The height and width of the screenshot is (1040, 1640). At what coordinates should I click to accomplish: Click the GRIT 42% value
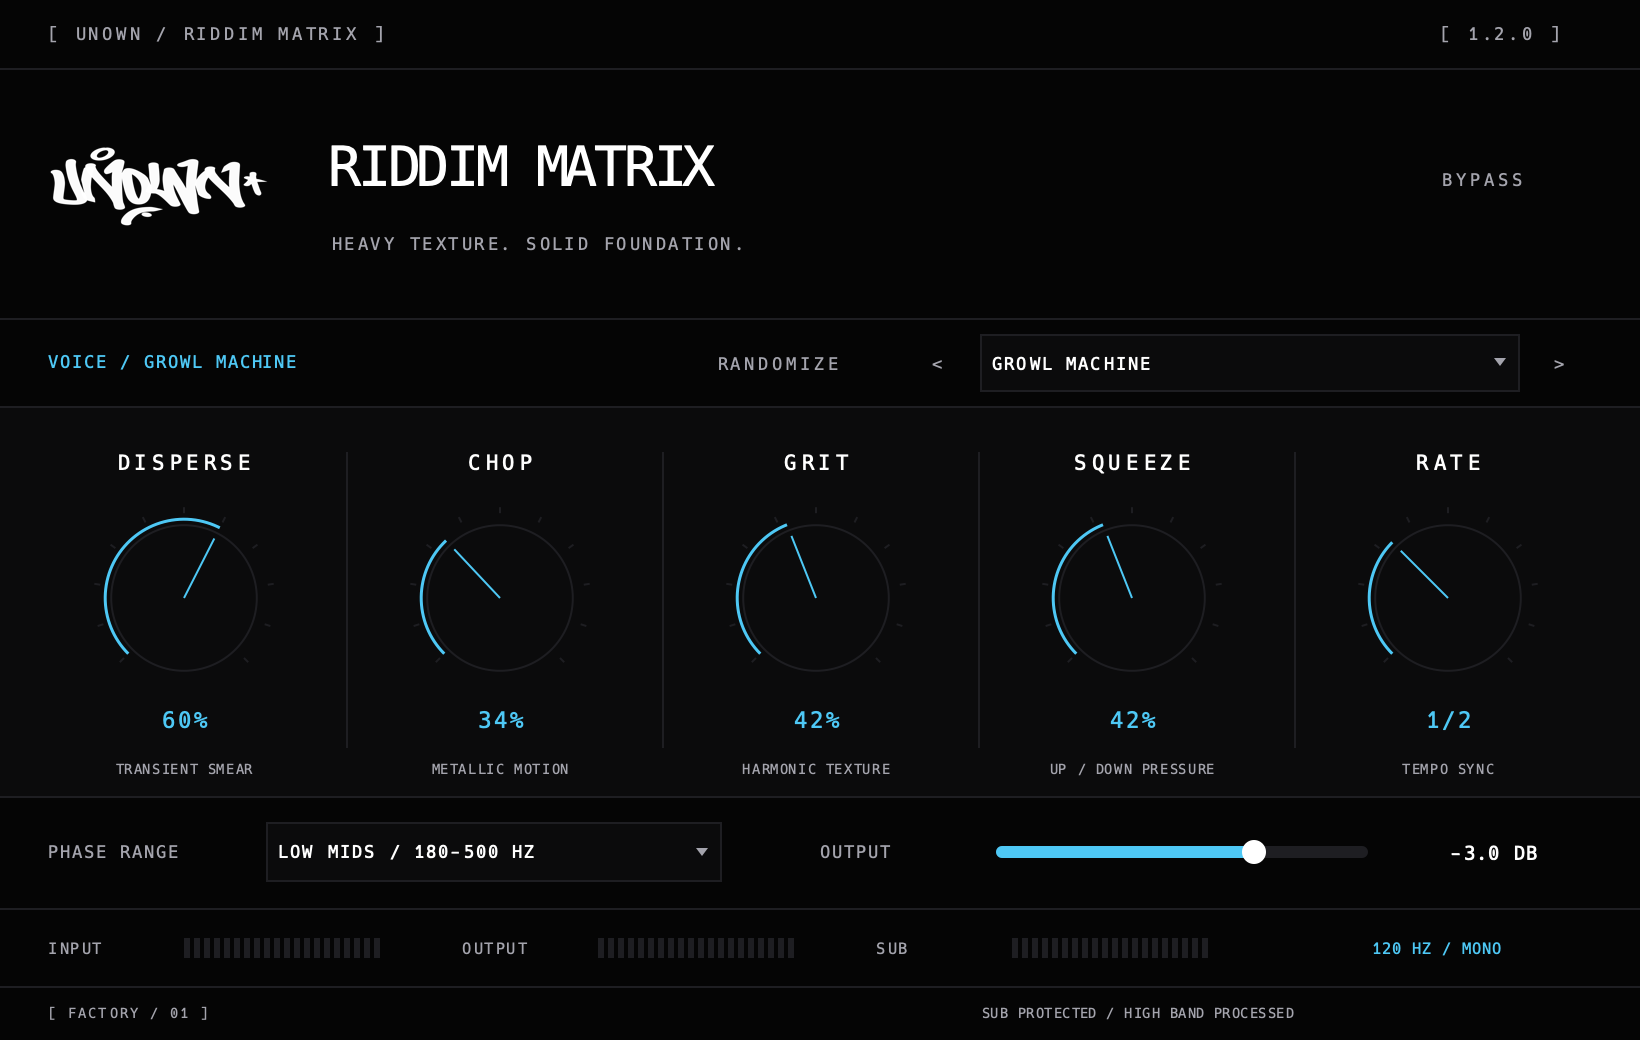pos(817,720)
